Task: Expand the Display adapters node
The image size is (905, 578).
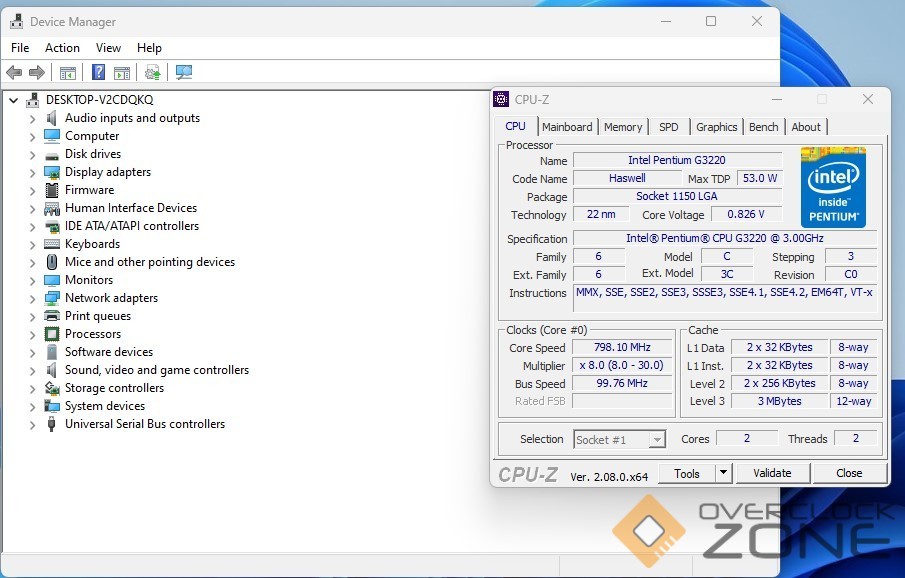Action: tap(32, 172)
